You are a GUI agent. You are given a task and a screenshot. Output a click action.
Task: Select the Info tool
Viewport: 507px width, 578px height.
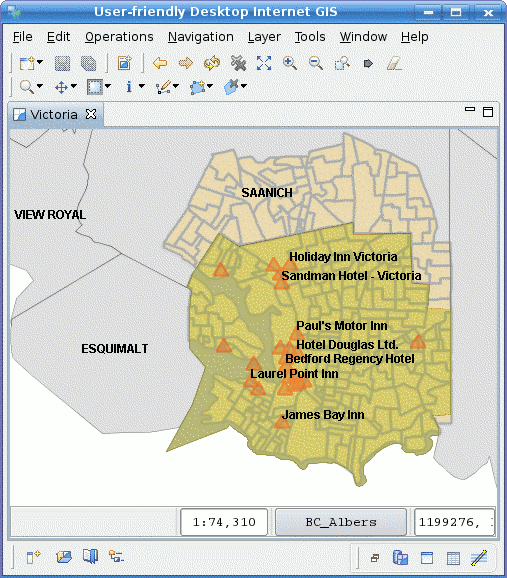129,87
